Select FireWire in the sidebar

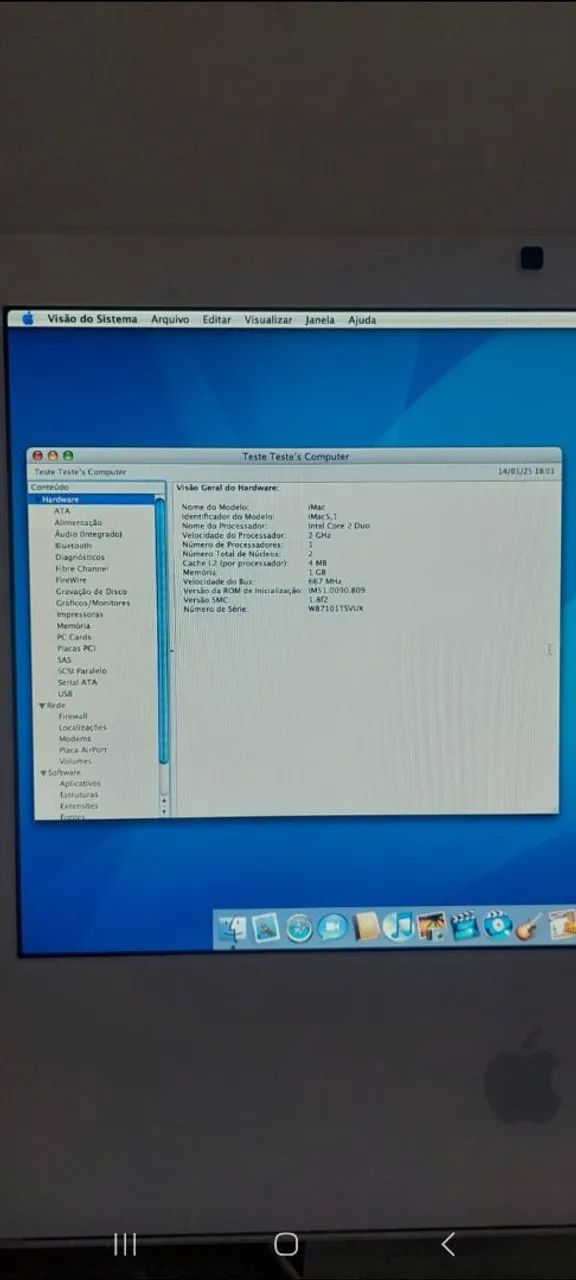pos(71,579)
